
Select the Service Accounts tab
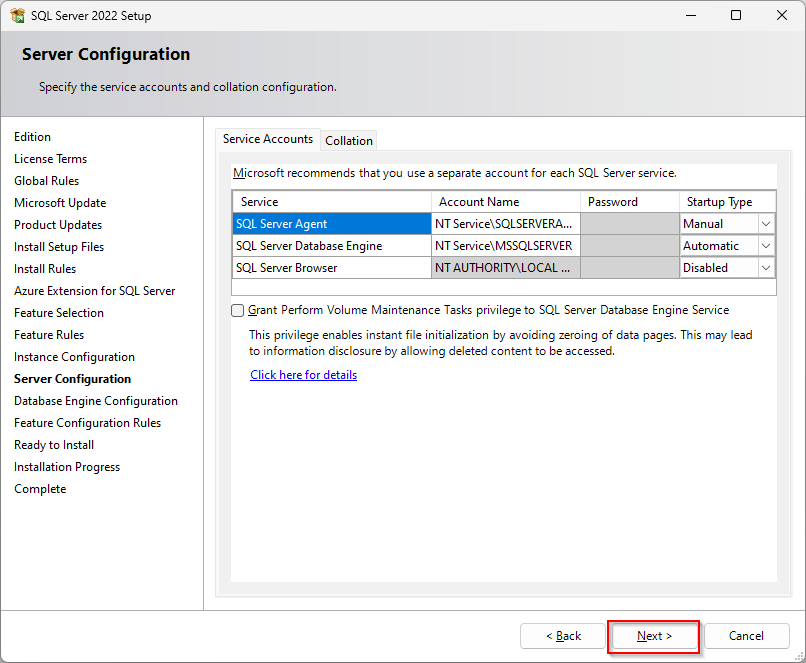[268, 139]
